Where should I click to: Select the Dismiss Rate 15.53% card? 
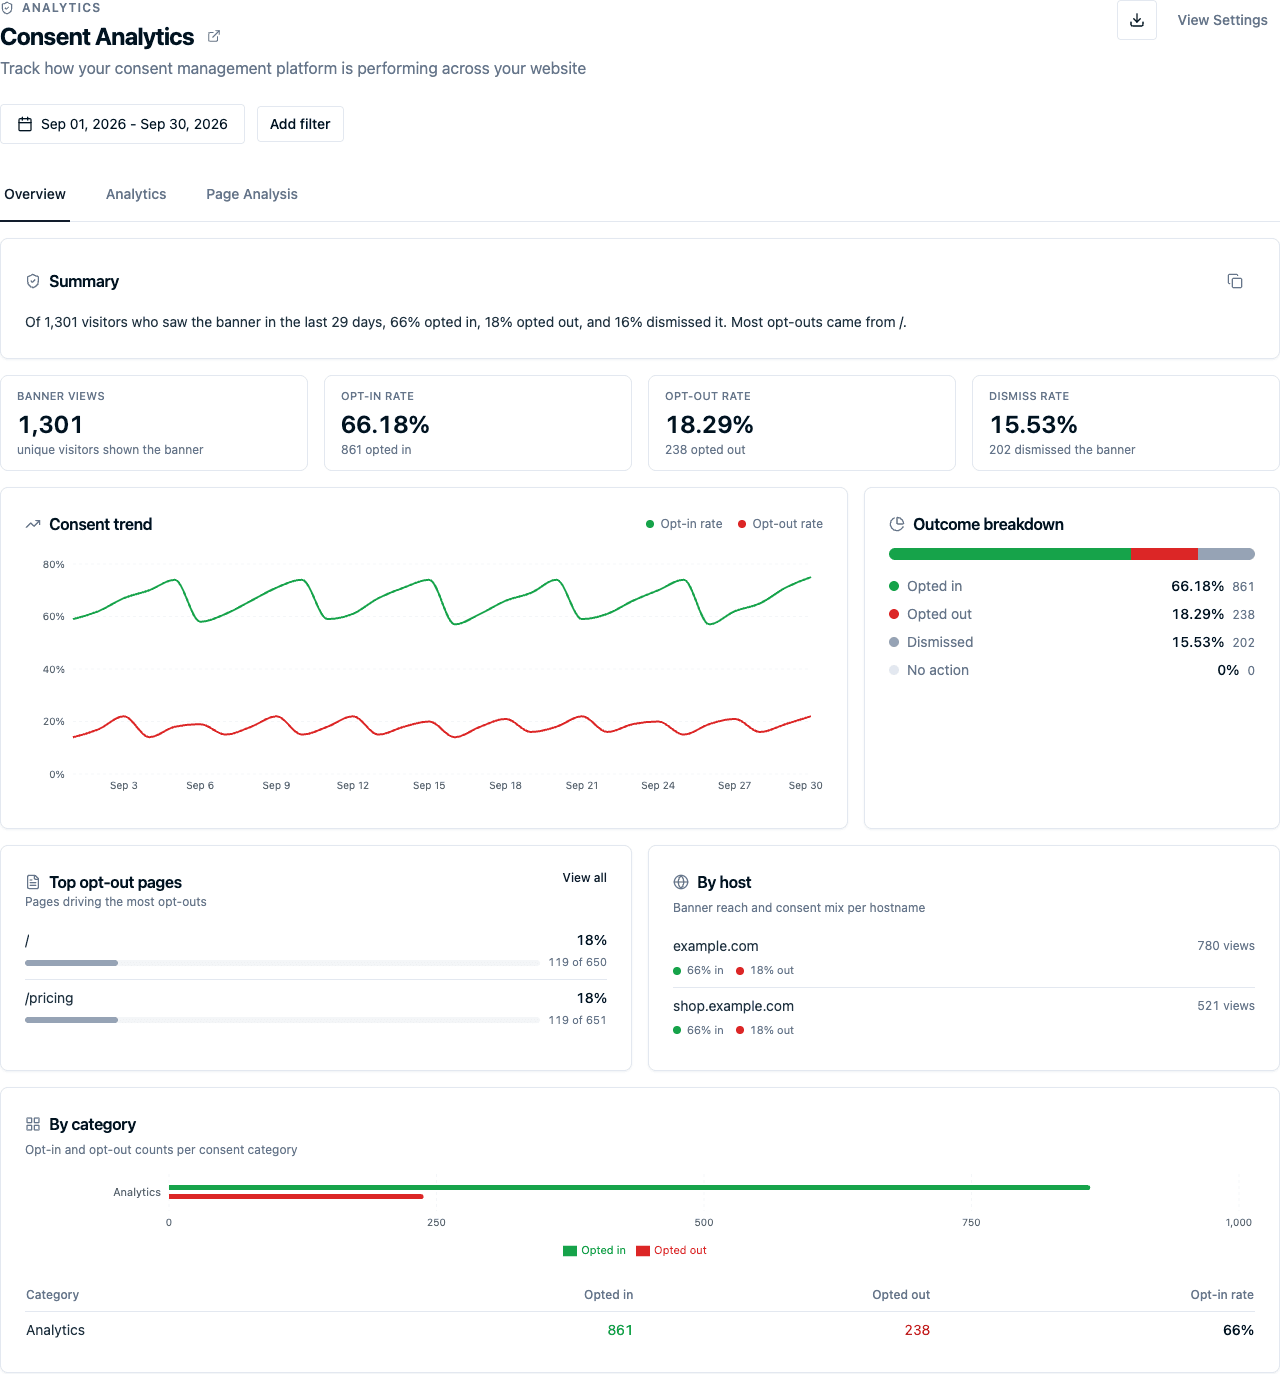(x=1126, y=423)
